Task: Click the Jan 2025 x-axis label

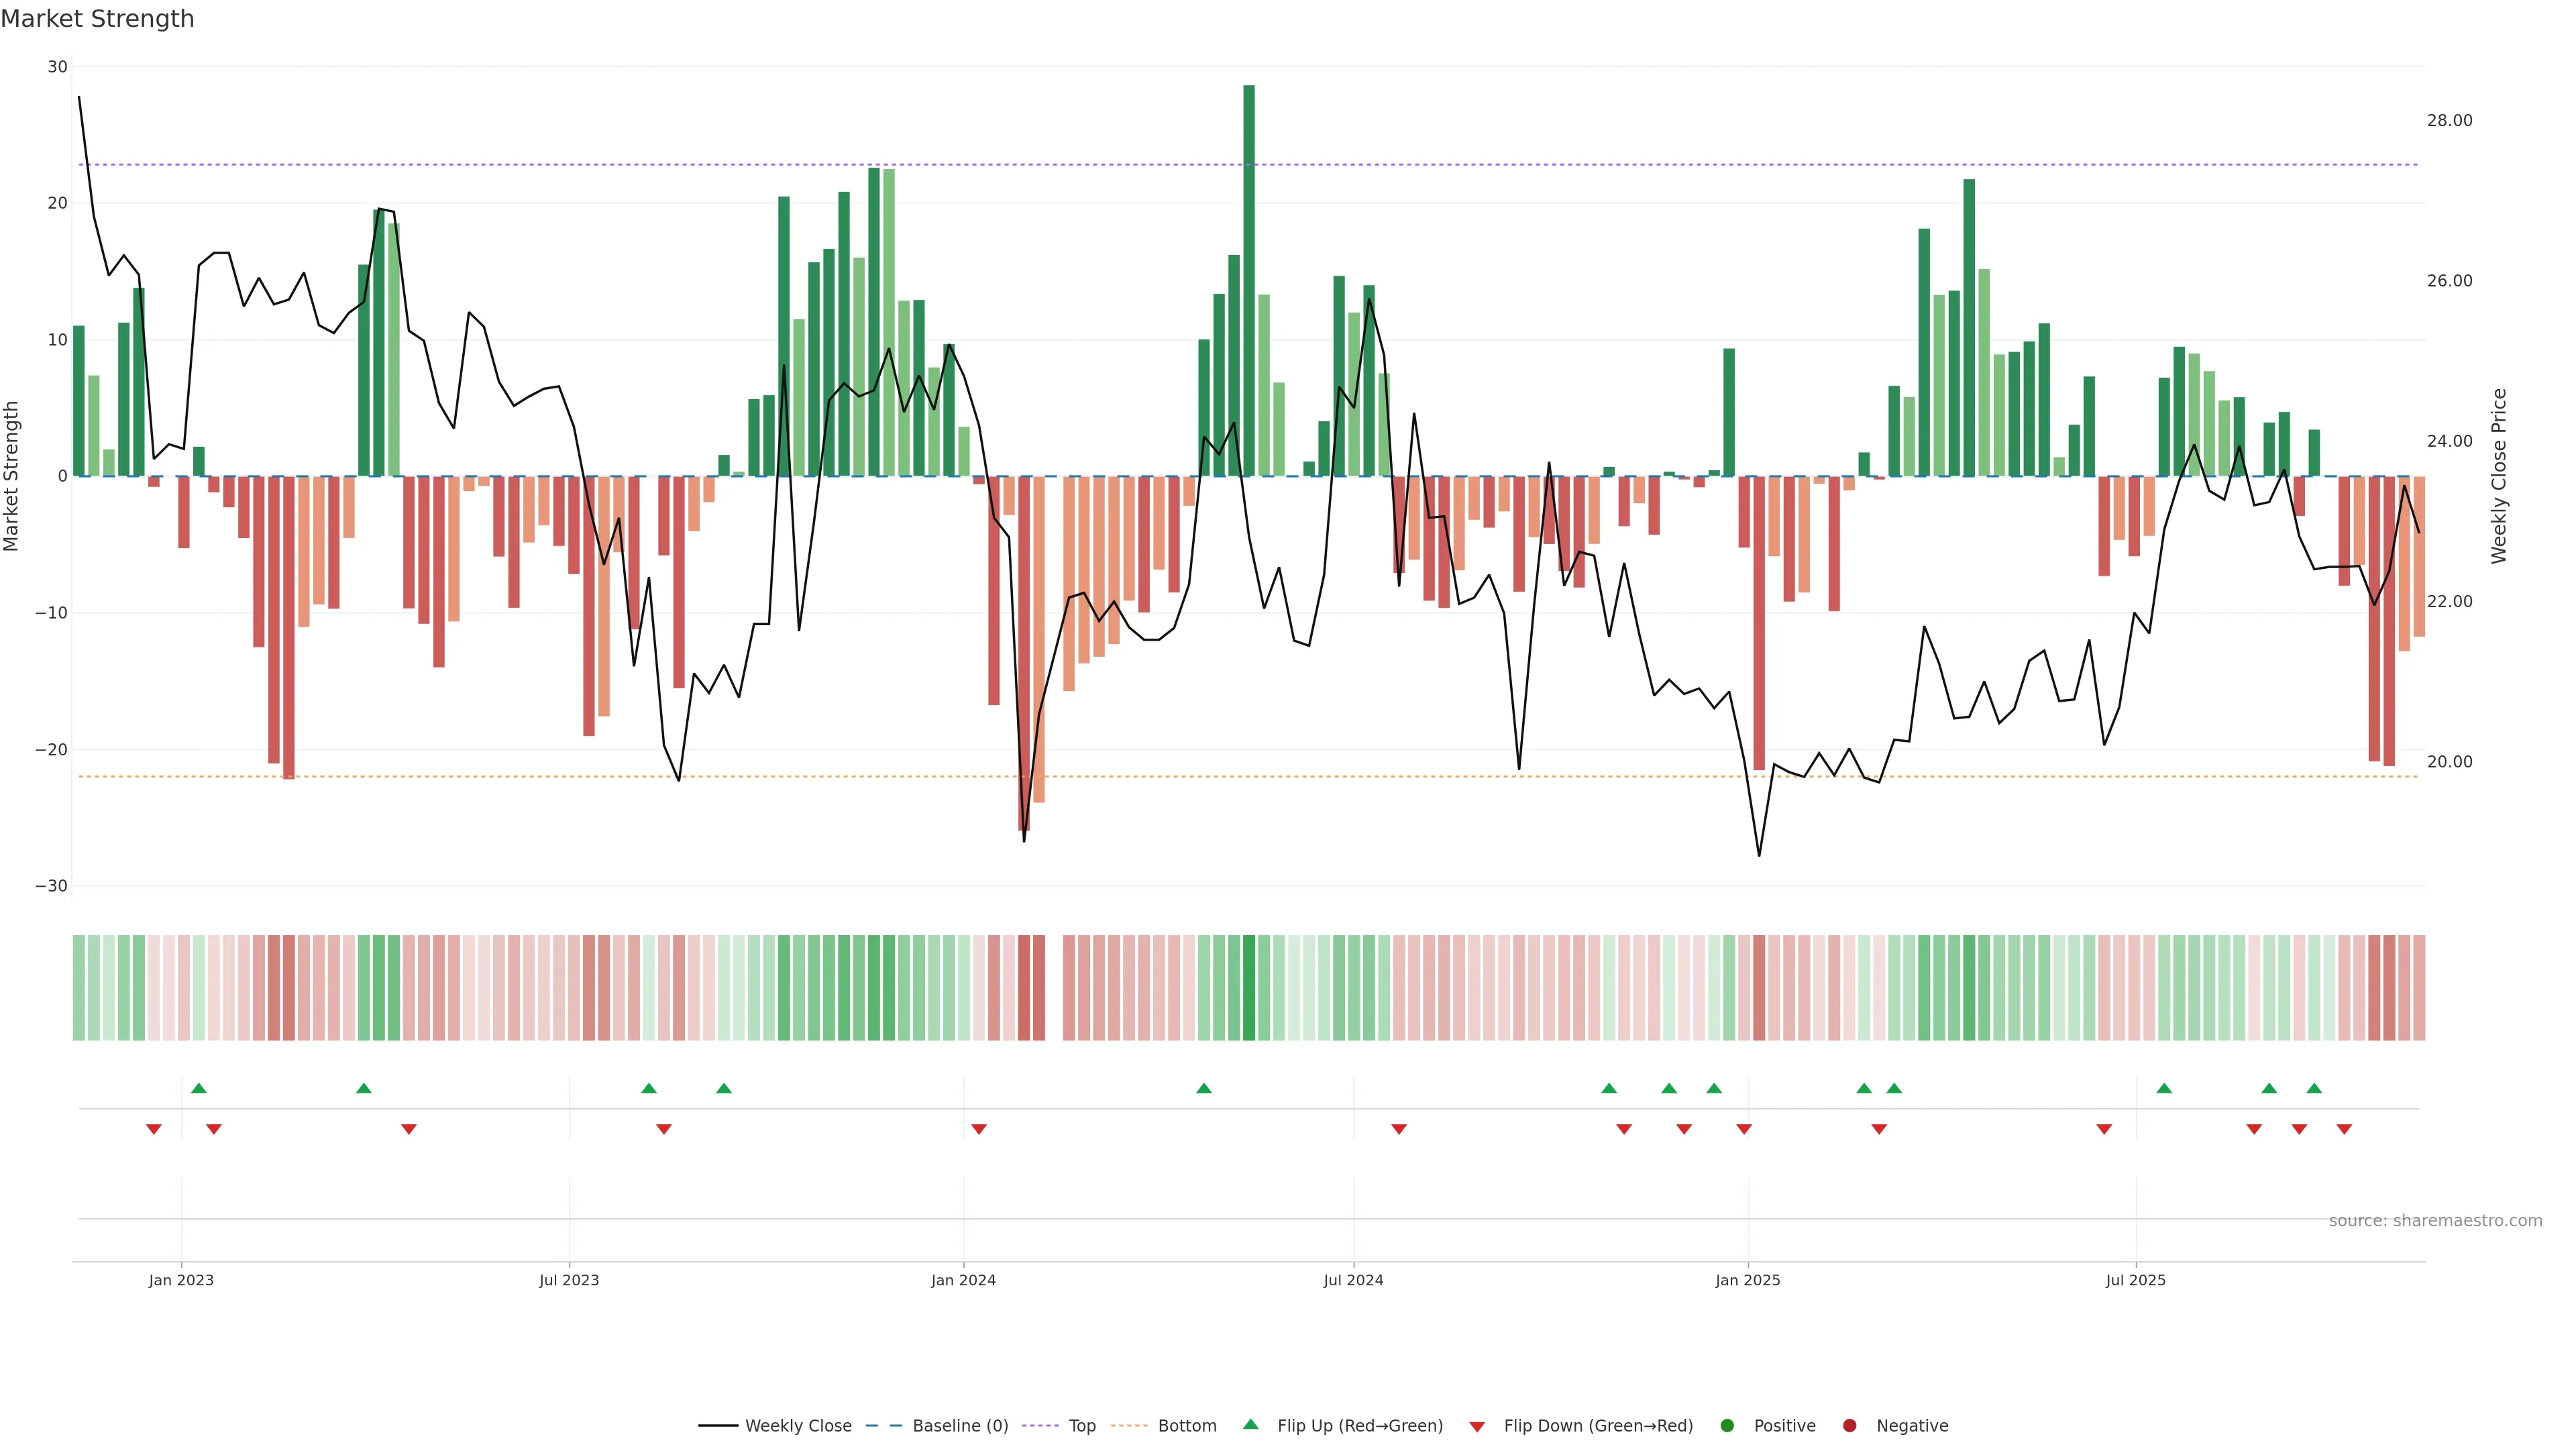Action: click(1747, 1280)
